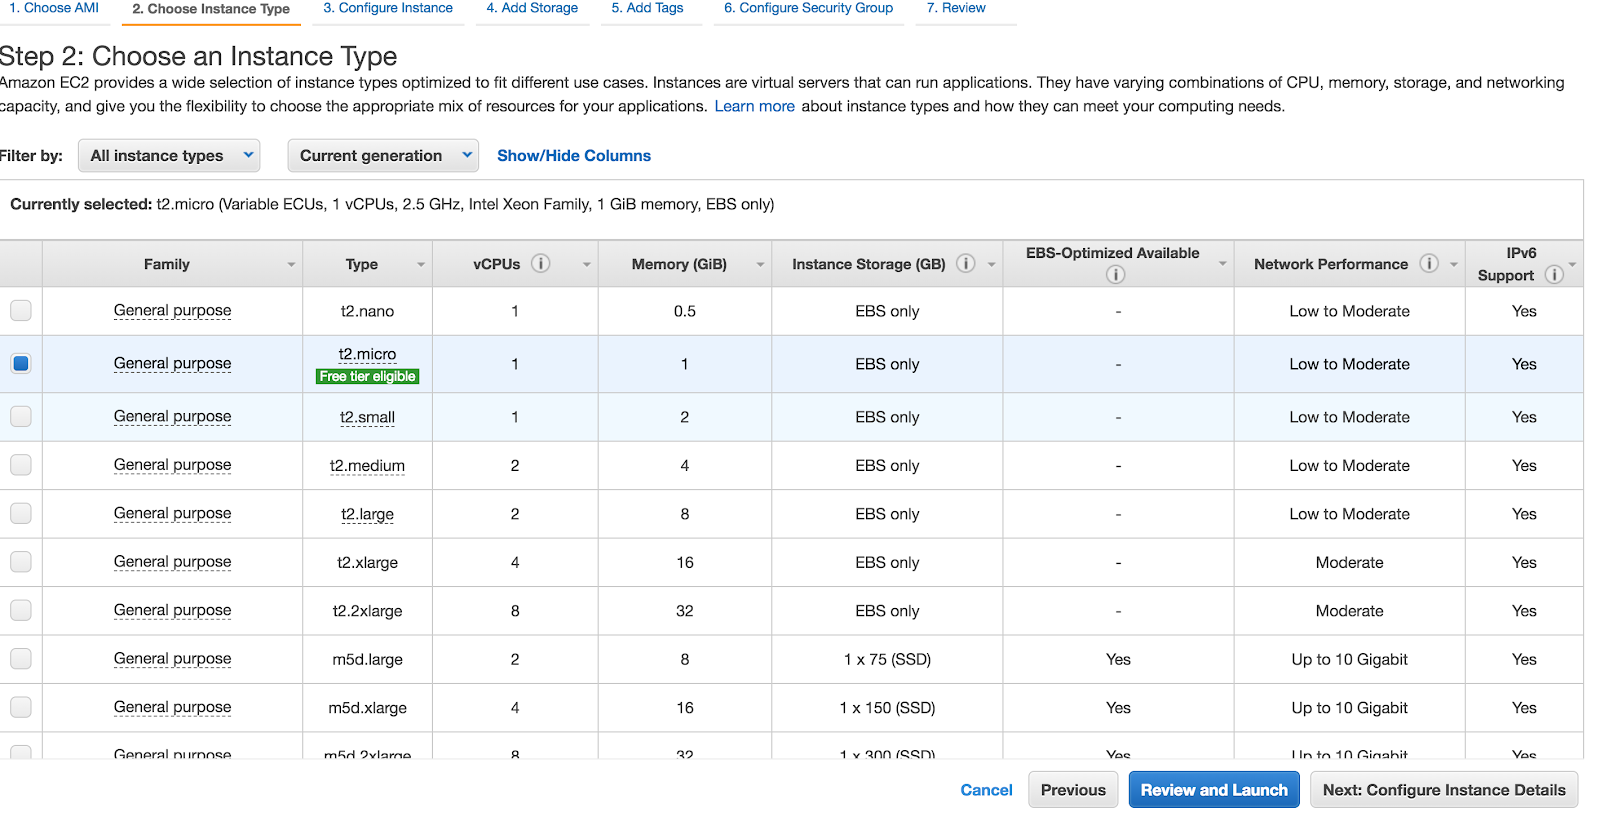Screen dimensions: 1600x817
Task: Click the Currently selected t2.micro summary text
Action: pyautogui.click(x=392, y=204)
